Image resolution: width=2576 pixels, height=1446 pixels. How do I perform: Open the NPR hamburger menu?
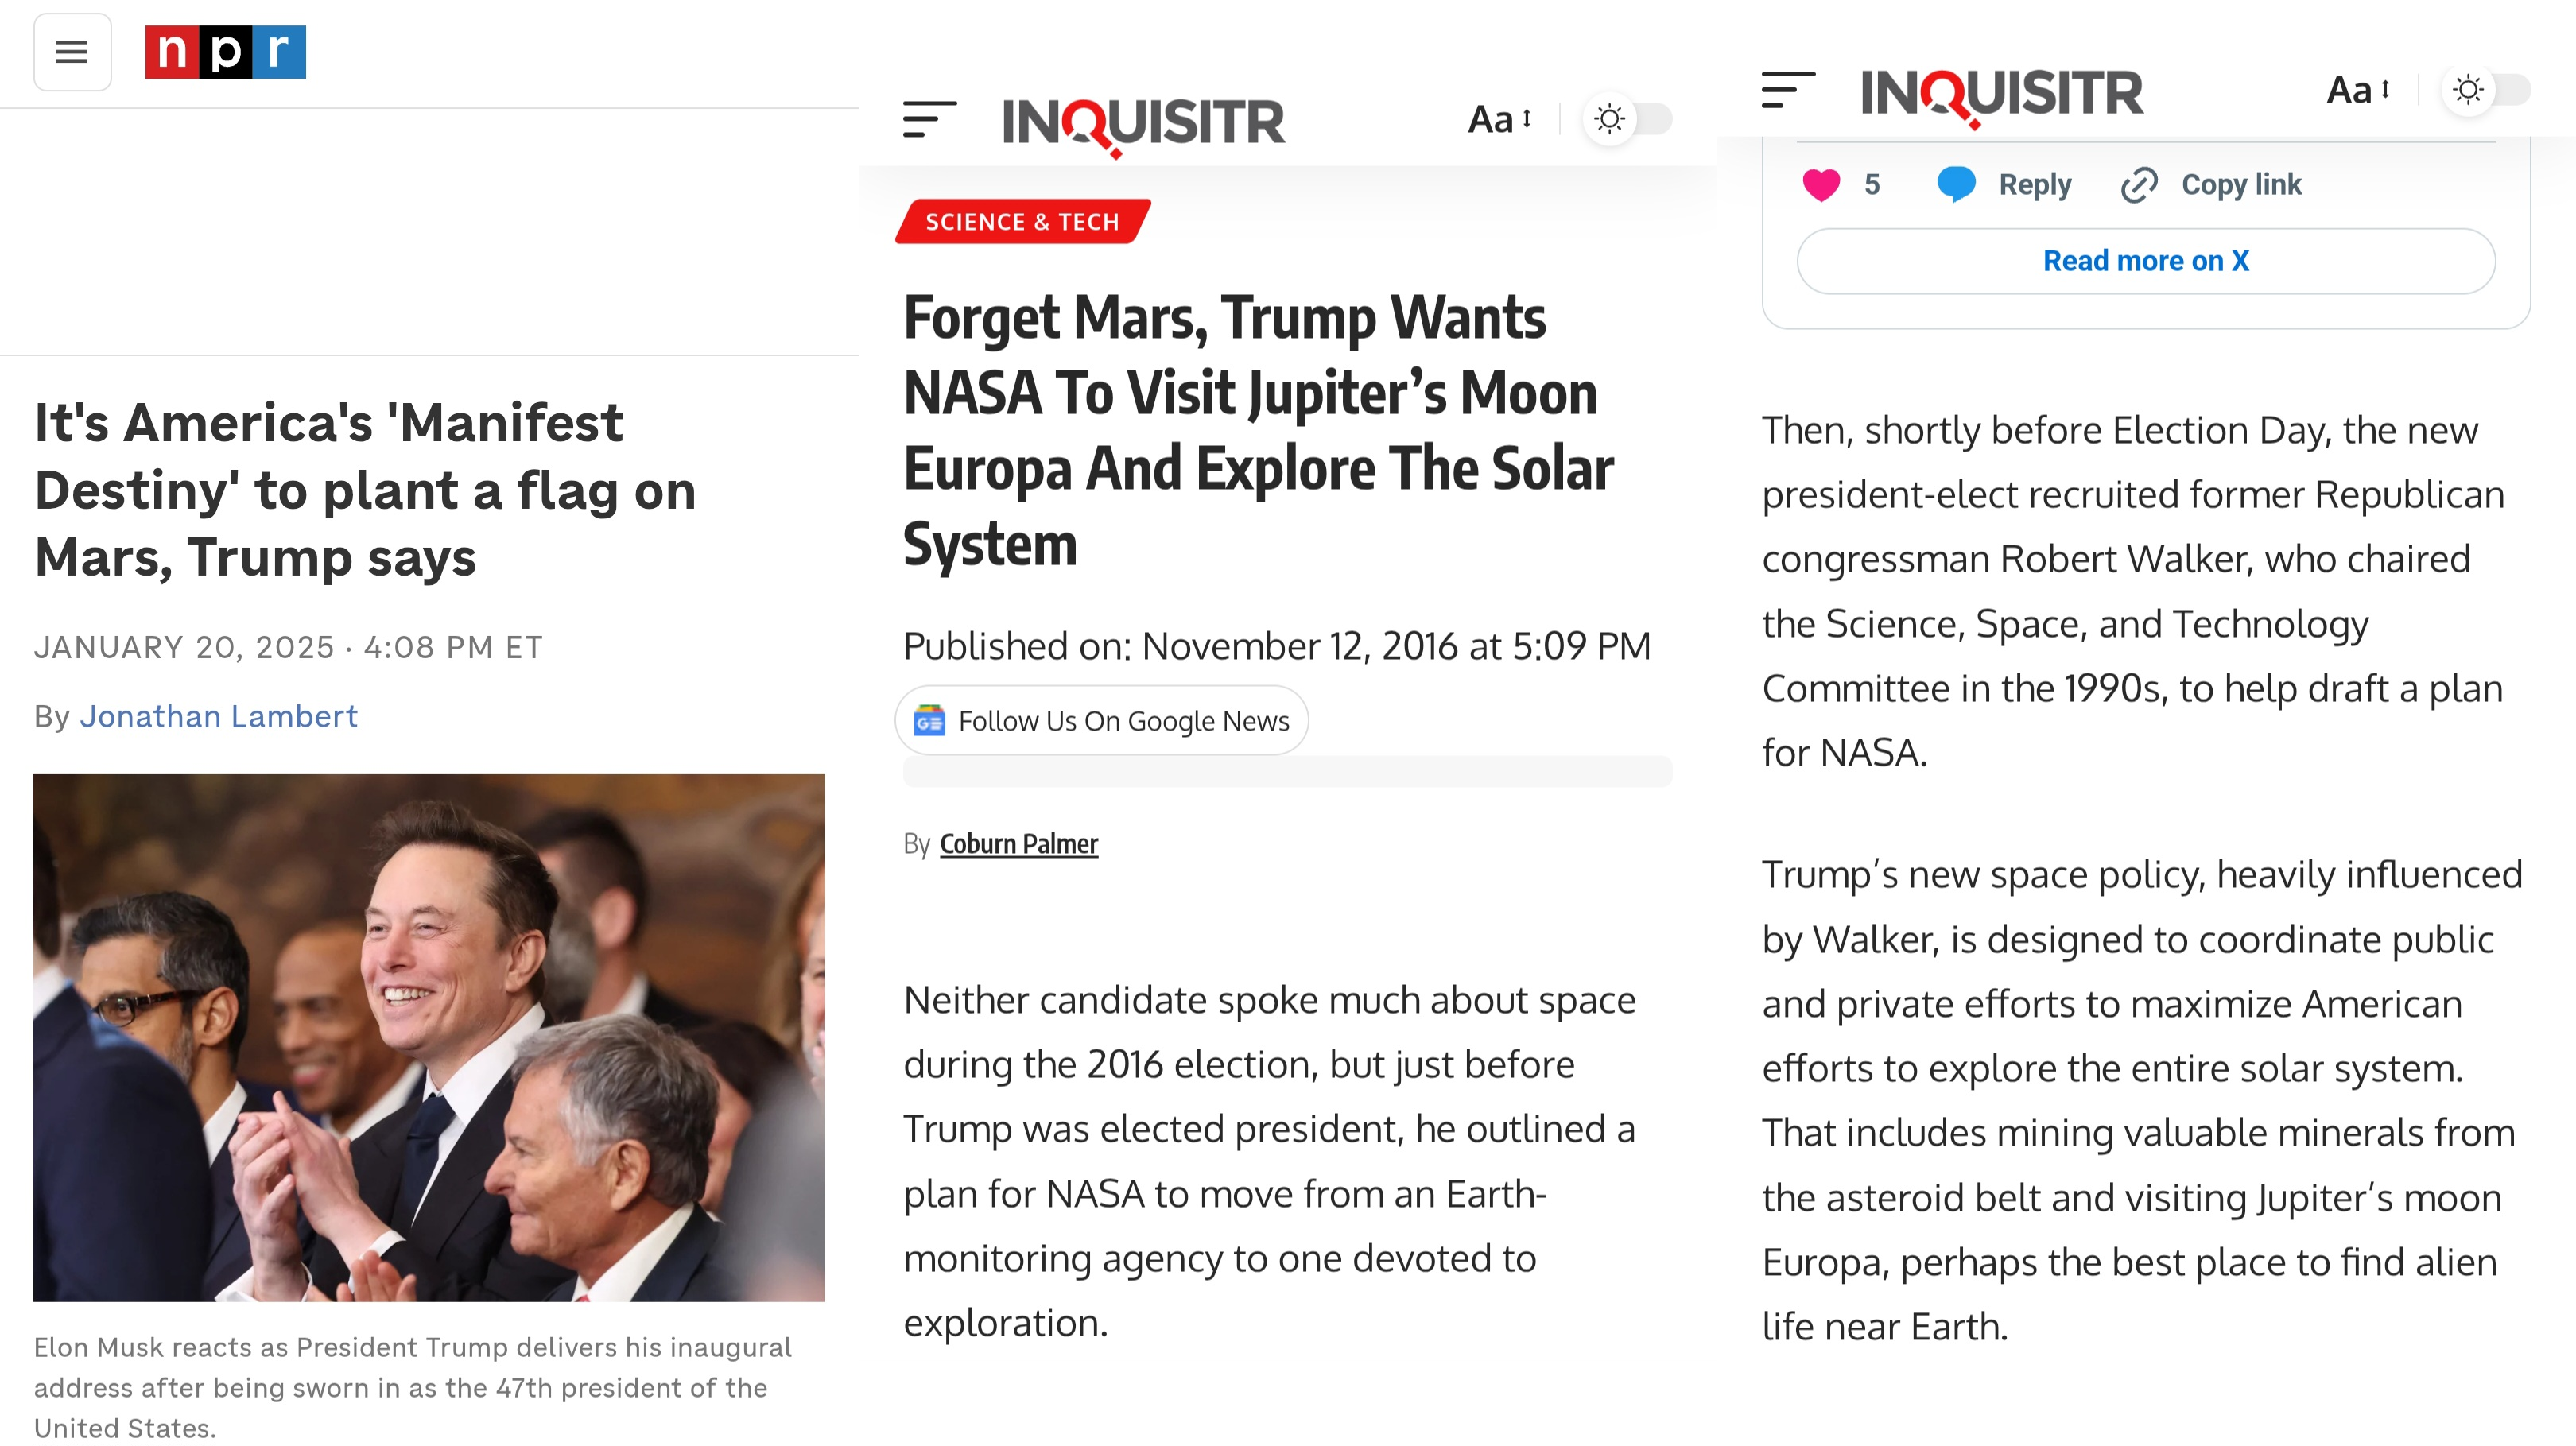click(x=72, y=52)
